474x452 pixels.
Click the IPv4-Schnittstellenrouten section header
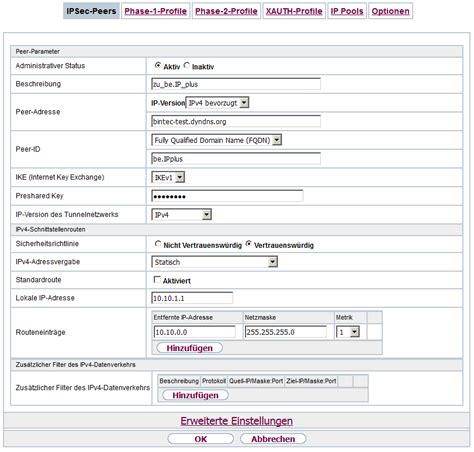pyautogui.click(x=237, y=229)
